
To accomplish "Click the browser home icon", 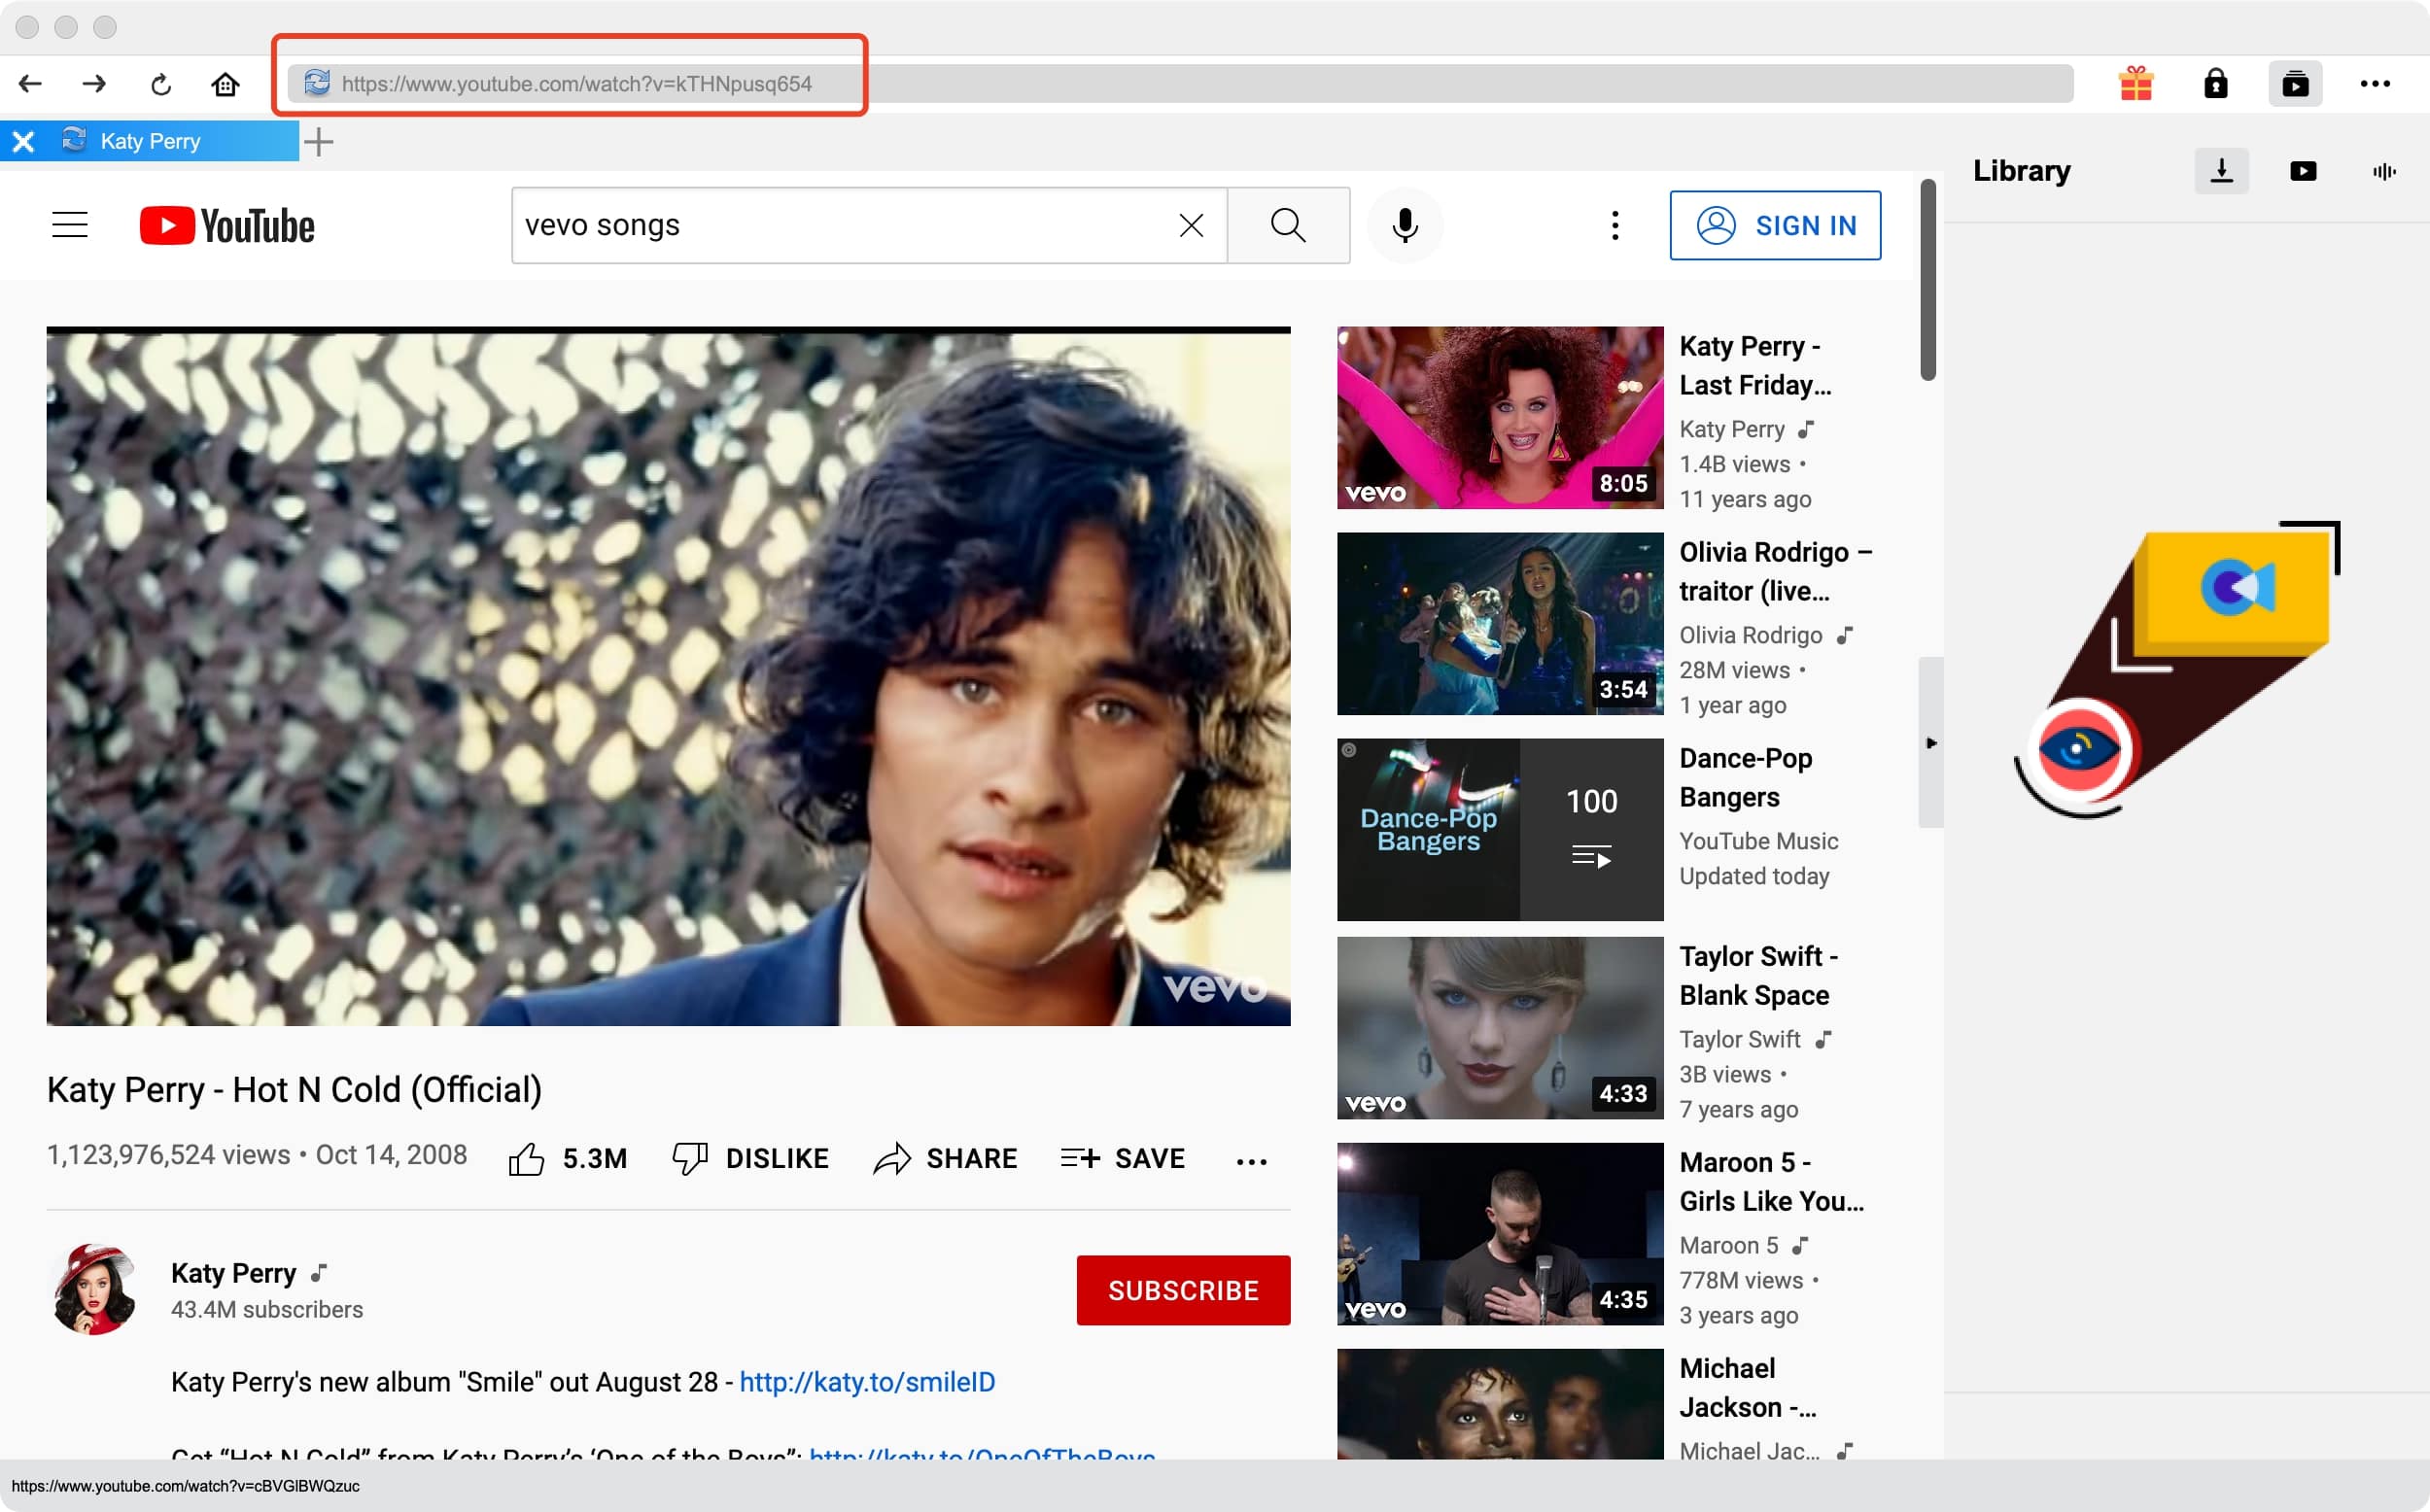I will tap(225, 84).
